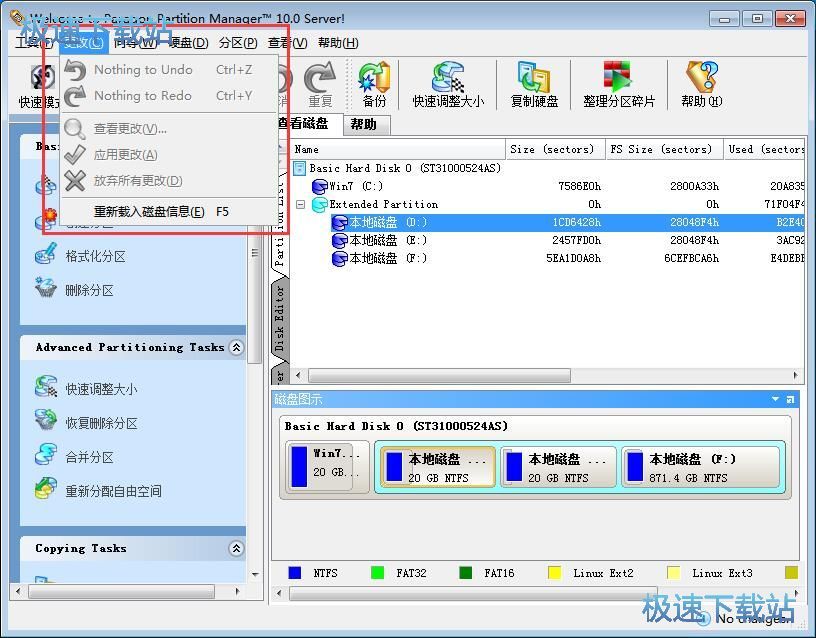Click 格式化分区 task link
The image size is (816, 638).
coord(95,256)
